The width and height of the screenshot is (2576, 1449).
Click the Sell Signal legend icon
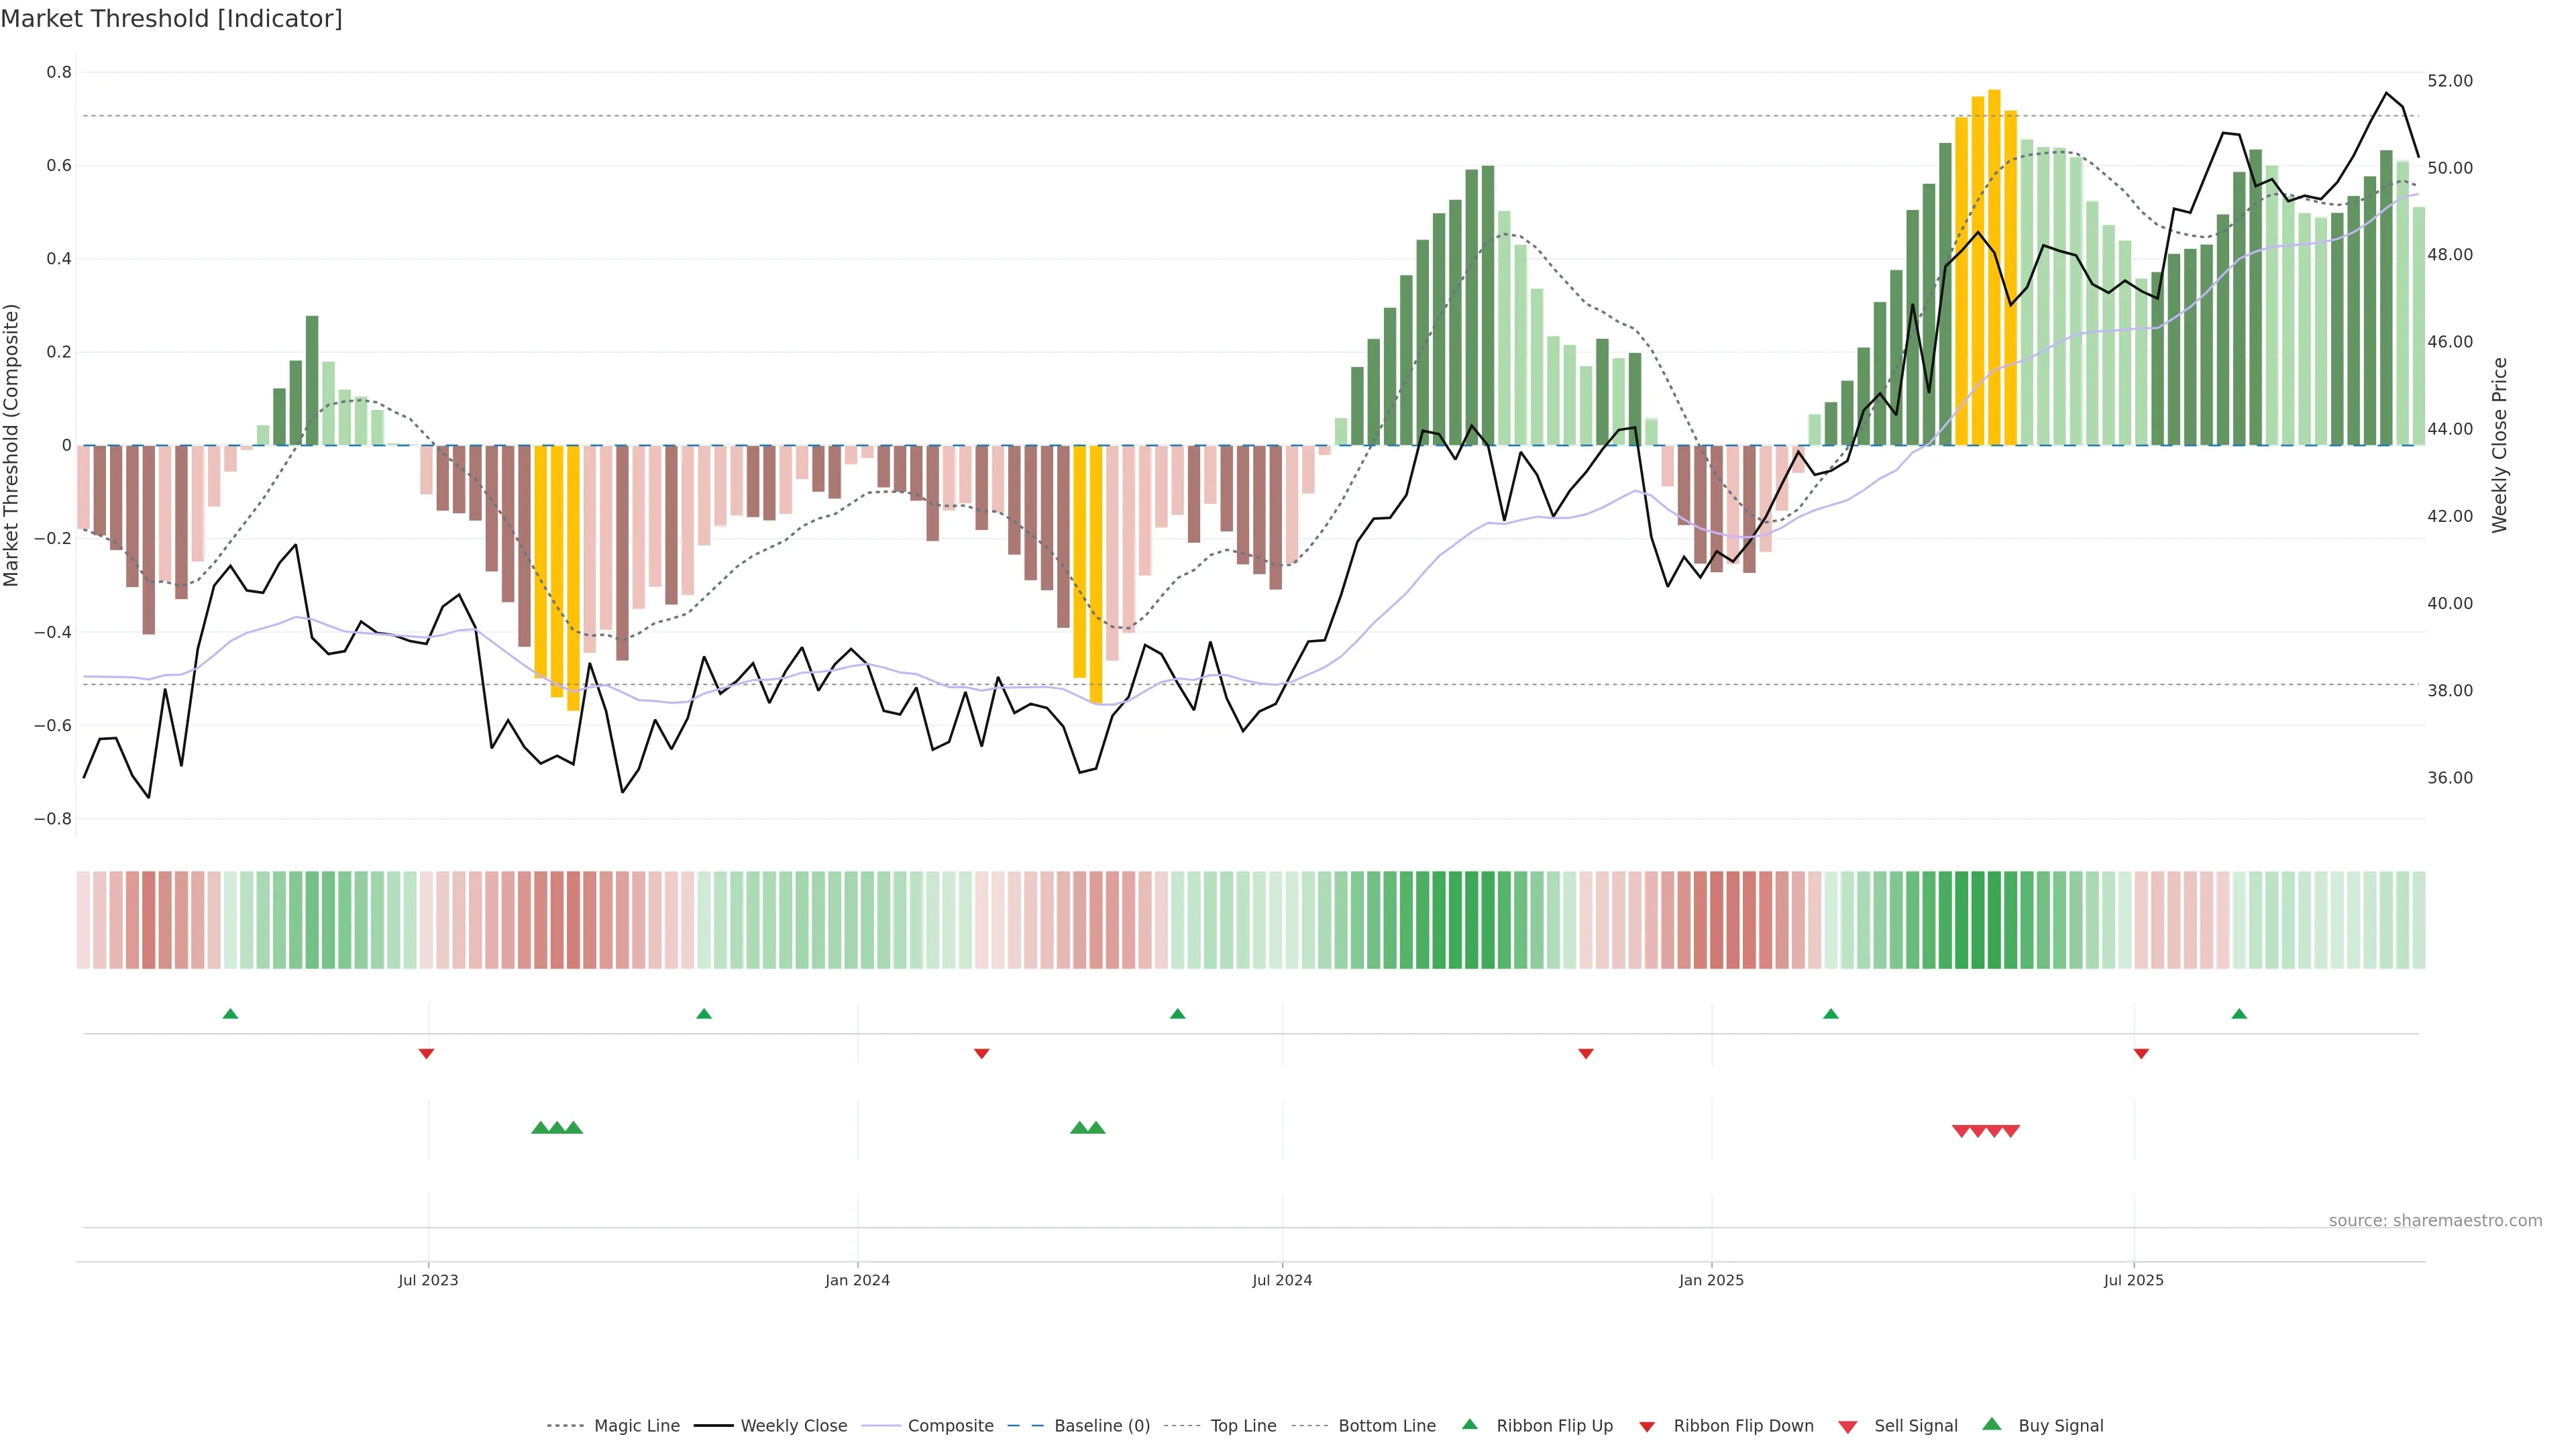click(x=1848, y=1427)
